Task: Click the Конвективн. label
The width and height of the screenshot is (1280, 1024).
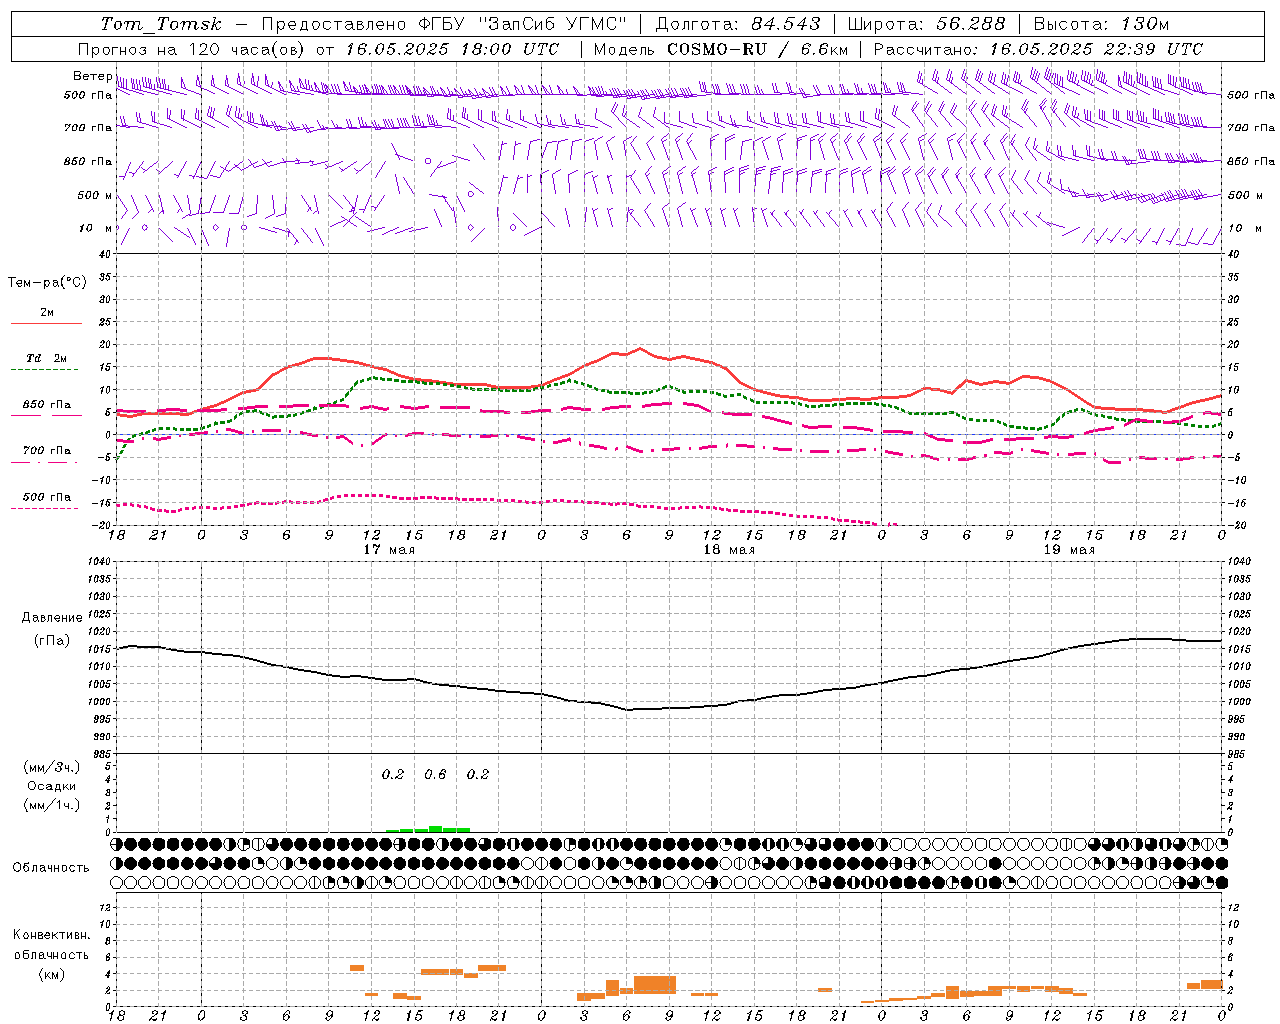Action: (52, 935)
